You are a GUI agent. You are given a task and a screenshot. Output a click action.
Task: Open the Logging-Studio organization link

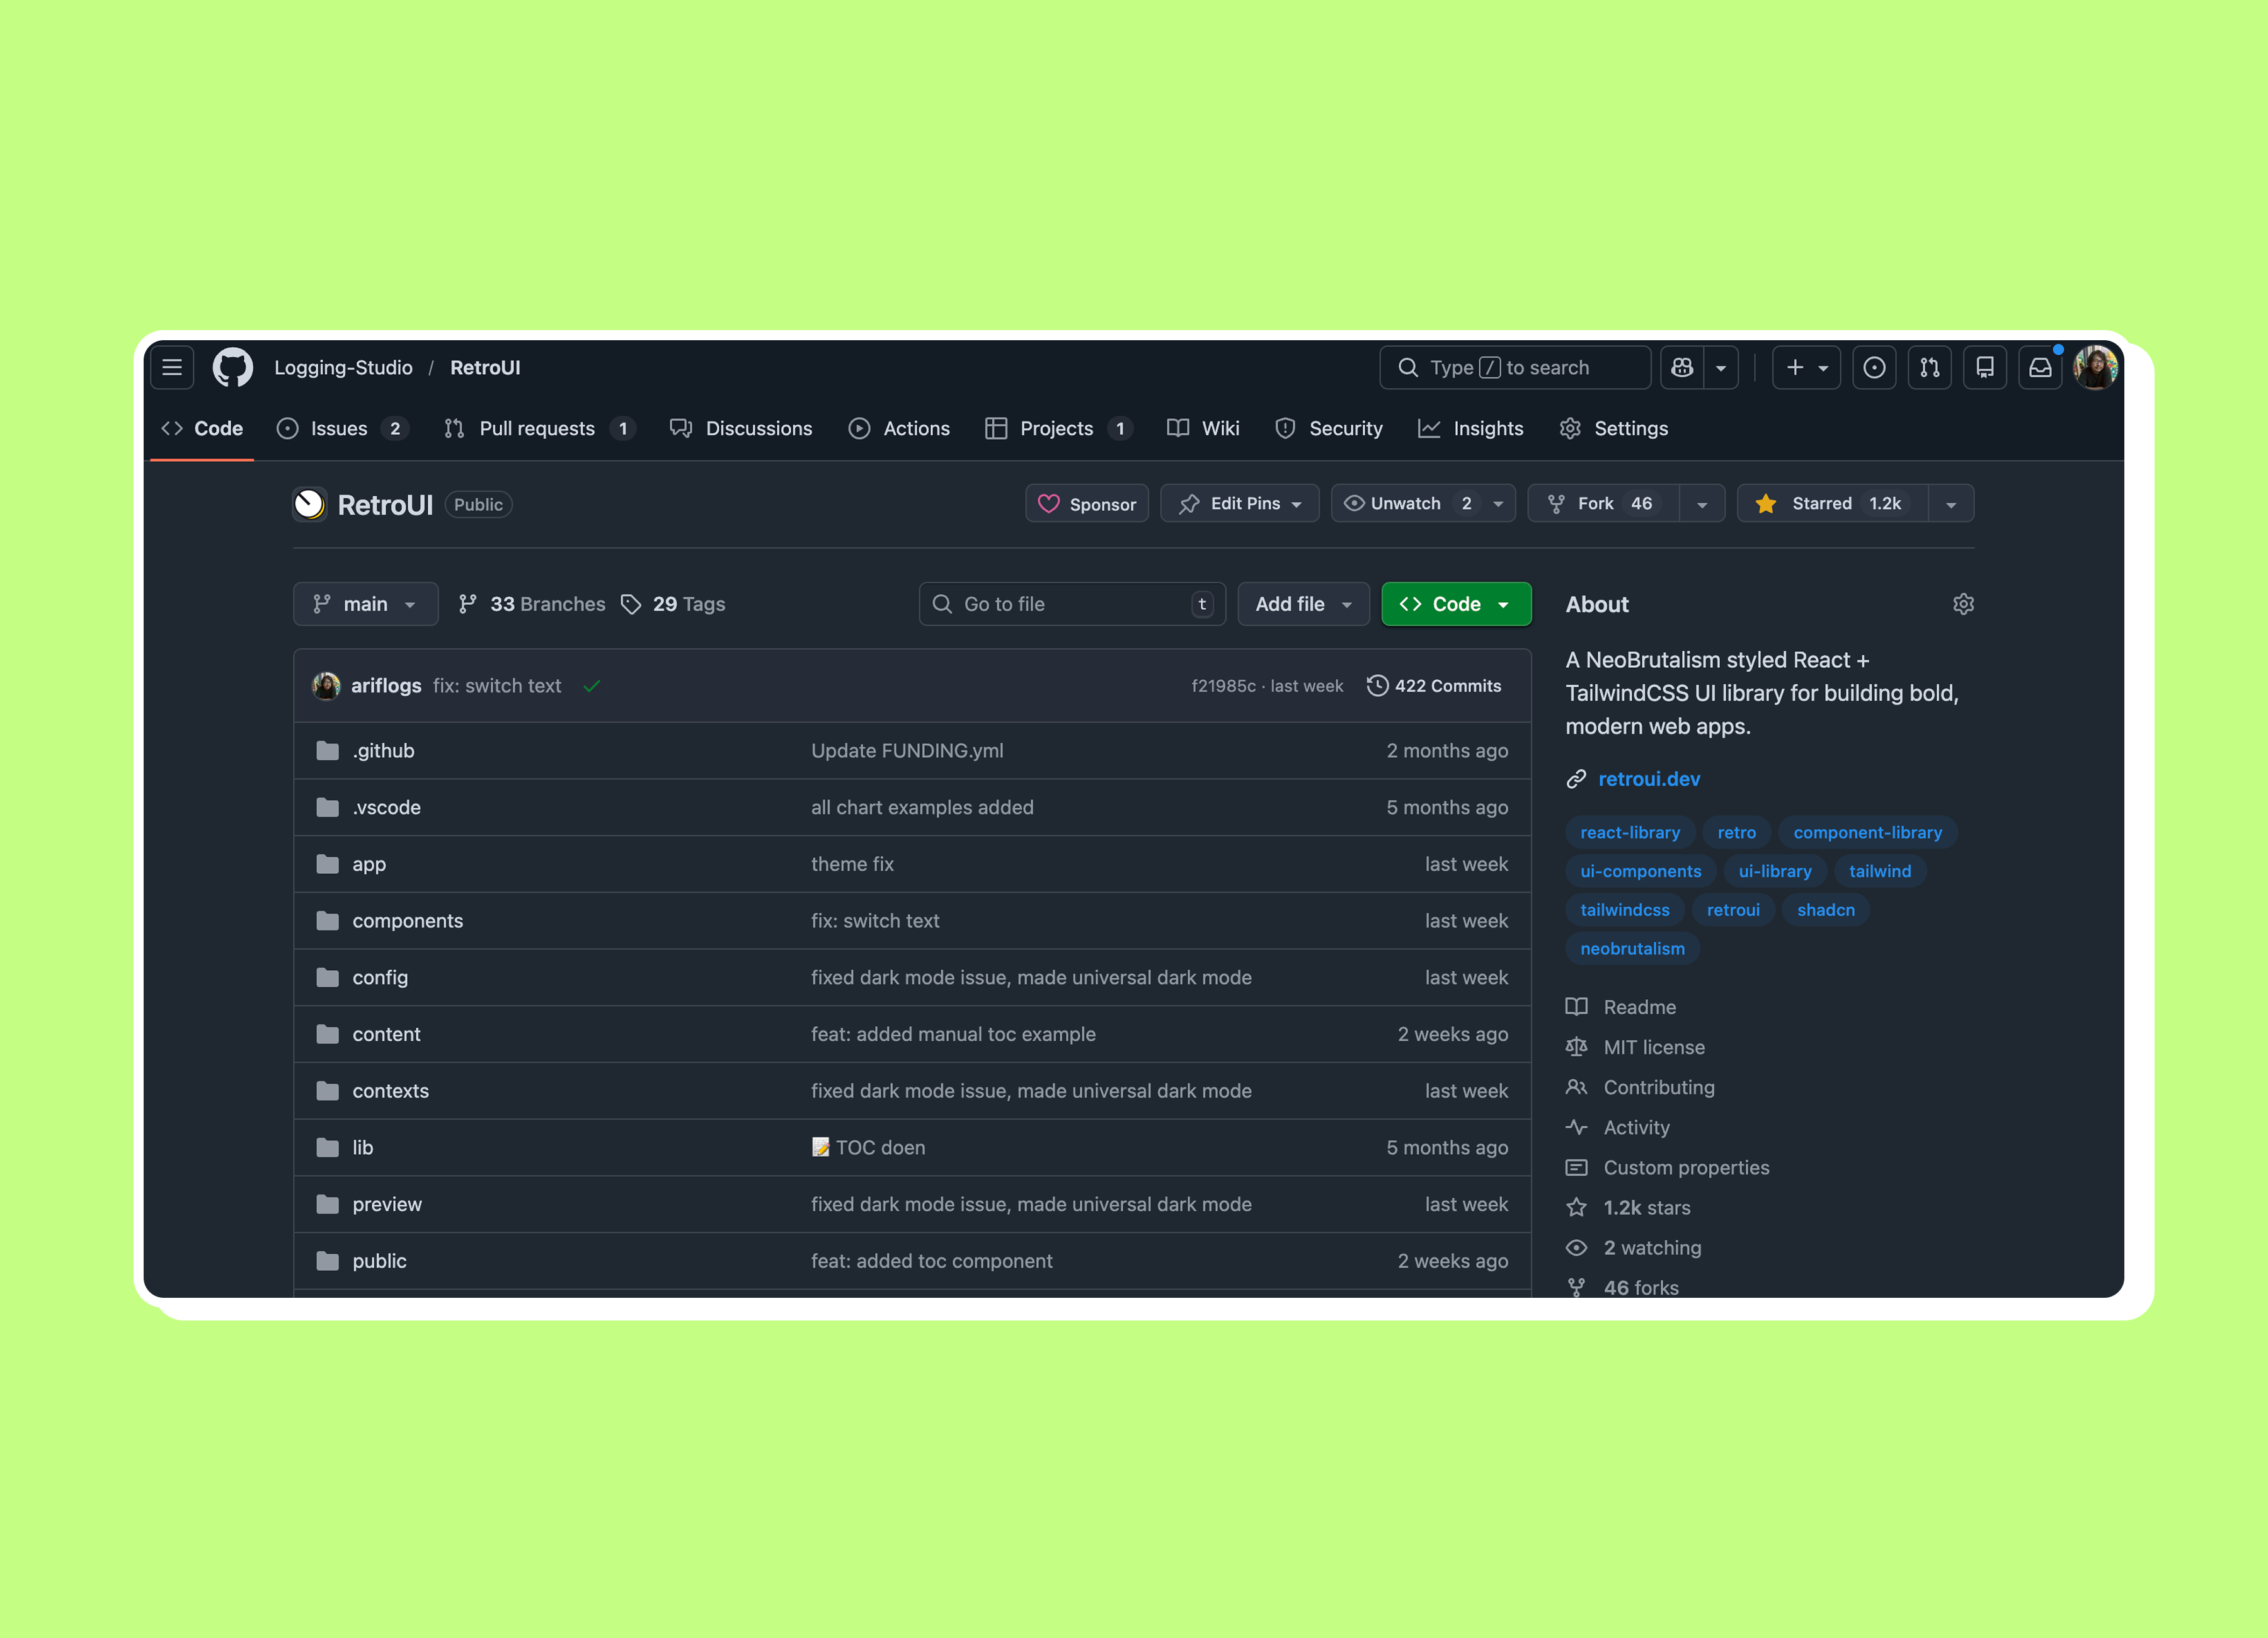(x=343, y=367)
